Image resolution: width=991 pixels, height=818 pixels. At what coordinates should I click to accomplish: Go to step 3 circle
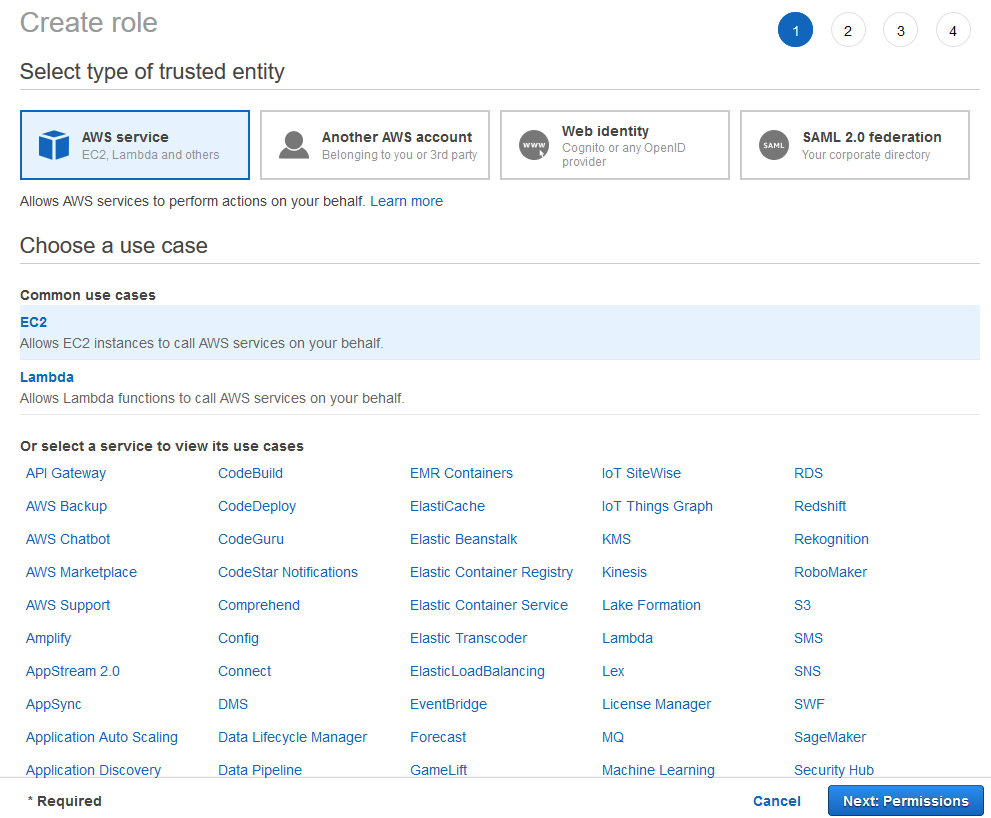pyautogui.click(x=901, y=30)
